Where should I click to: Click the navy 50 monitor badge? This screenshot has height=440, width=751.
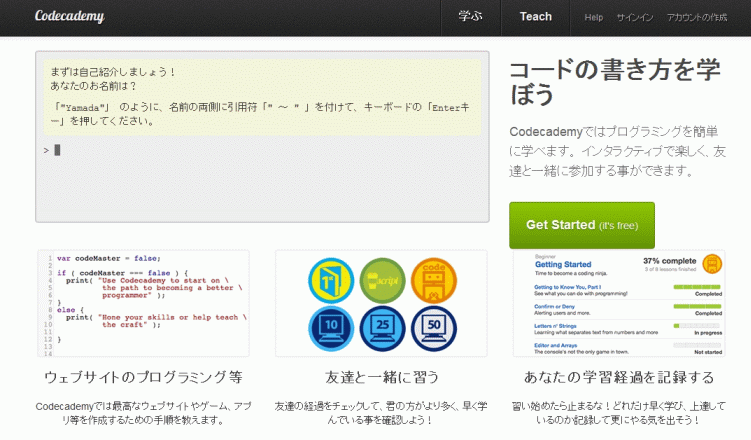click(434, 328)
